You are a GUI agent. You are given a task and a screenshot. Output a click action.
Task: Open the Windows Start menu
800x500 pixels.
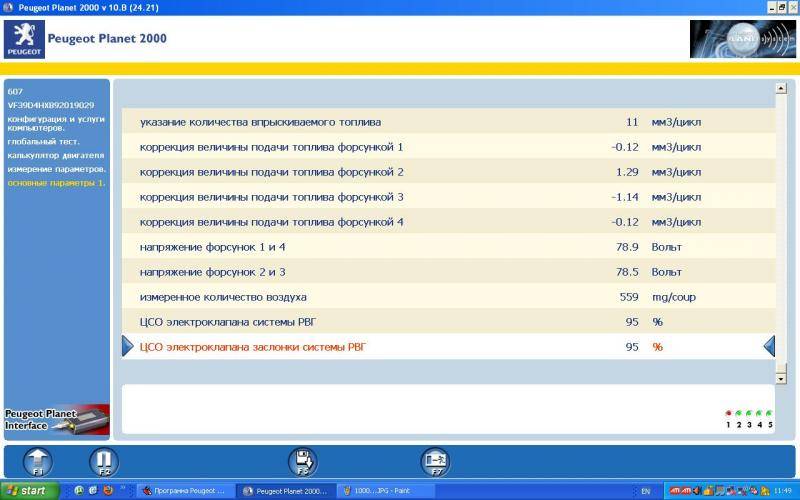pyautogui.click(x=28, y=491)
